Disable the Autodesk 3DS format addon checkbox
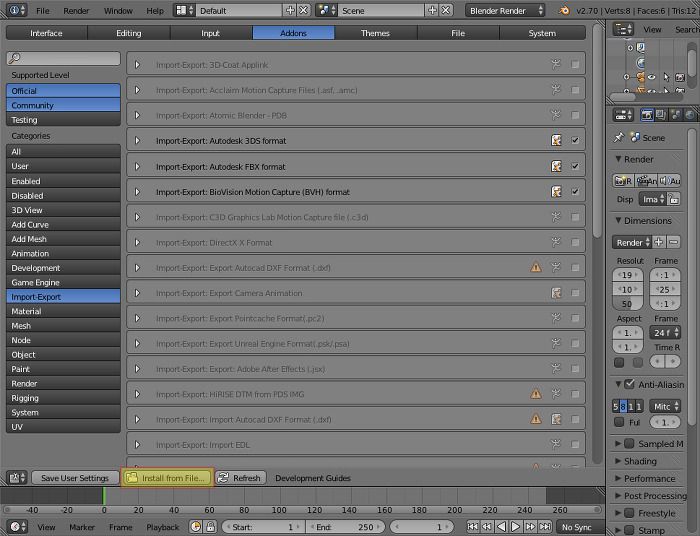 [575, 140]
